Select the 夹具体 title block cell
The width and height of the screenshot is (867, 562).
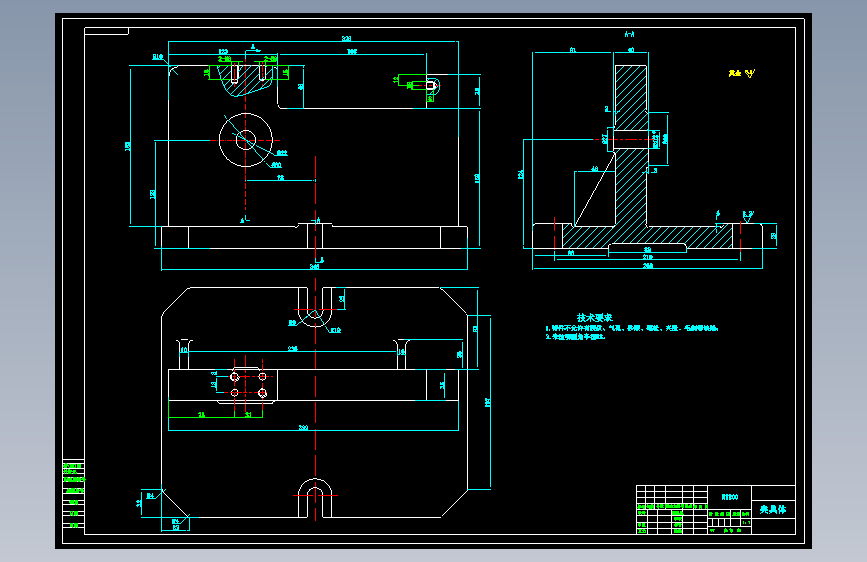click(x=773, y=509)
